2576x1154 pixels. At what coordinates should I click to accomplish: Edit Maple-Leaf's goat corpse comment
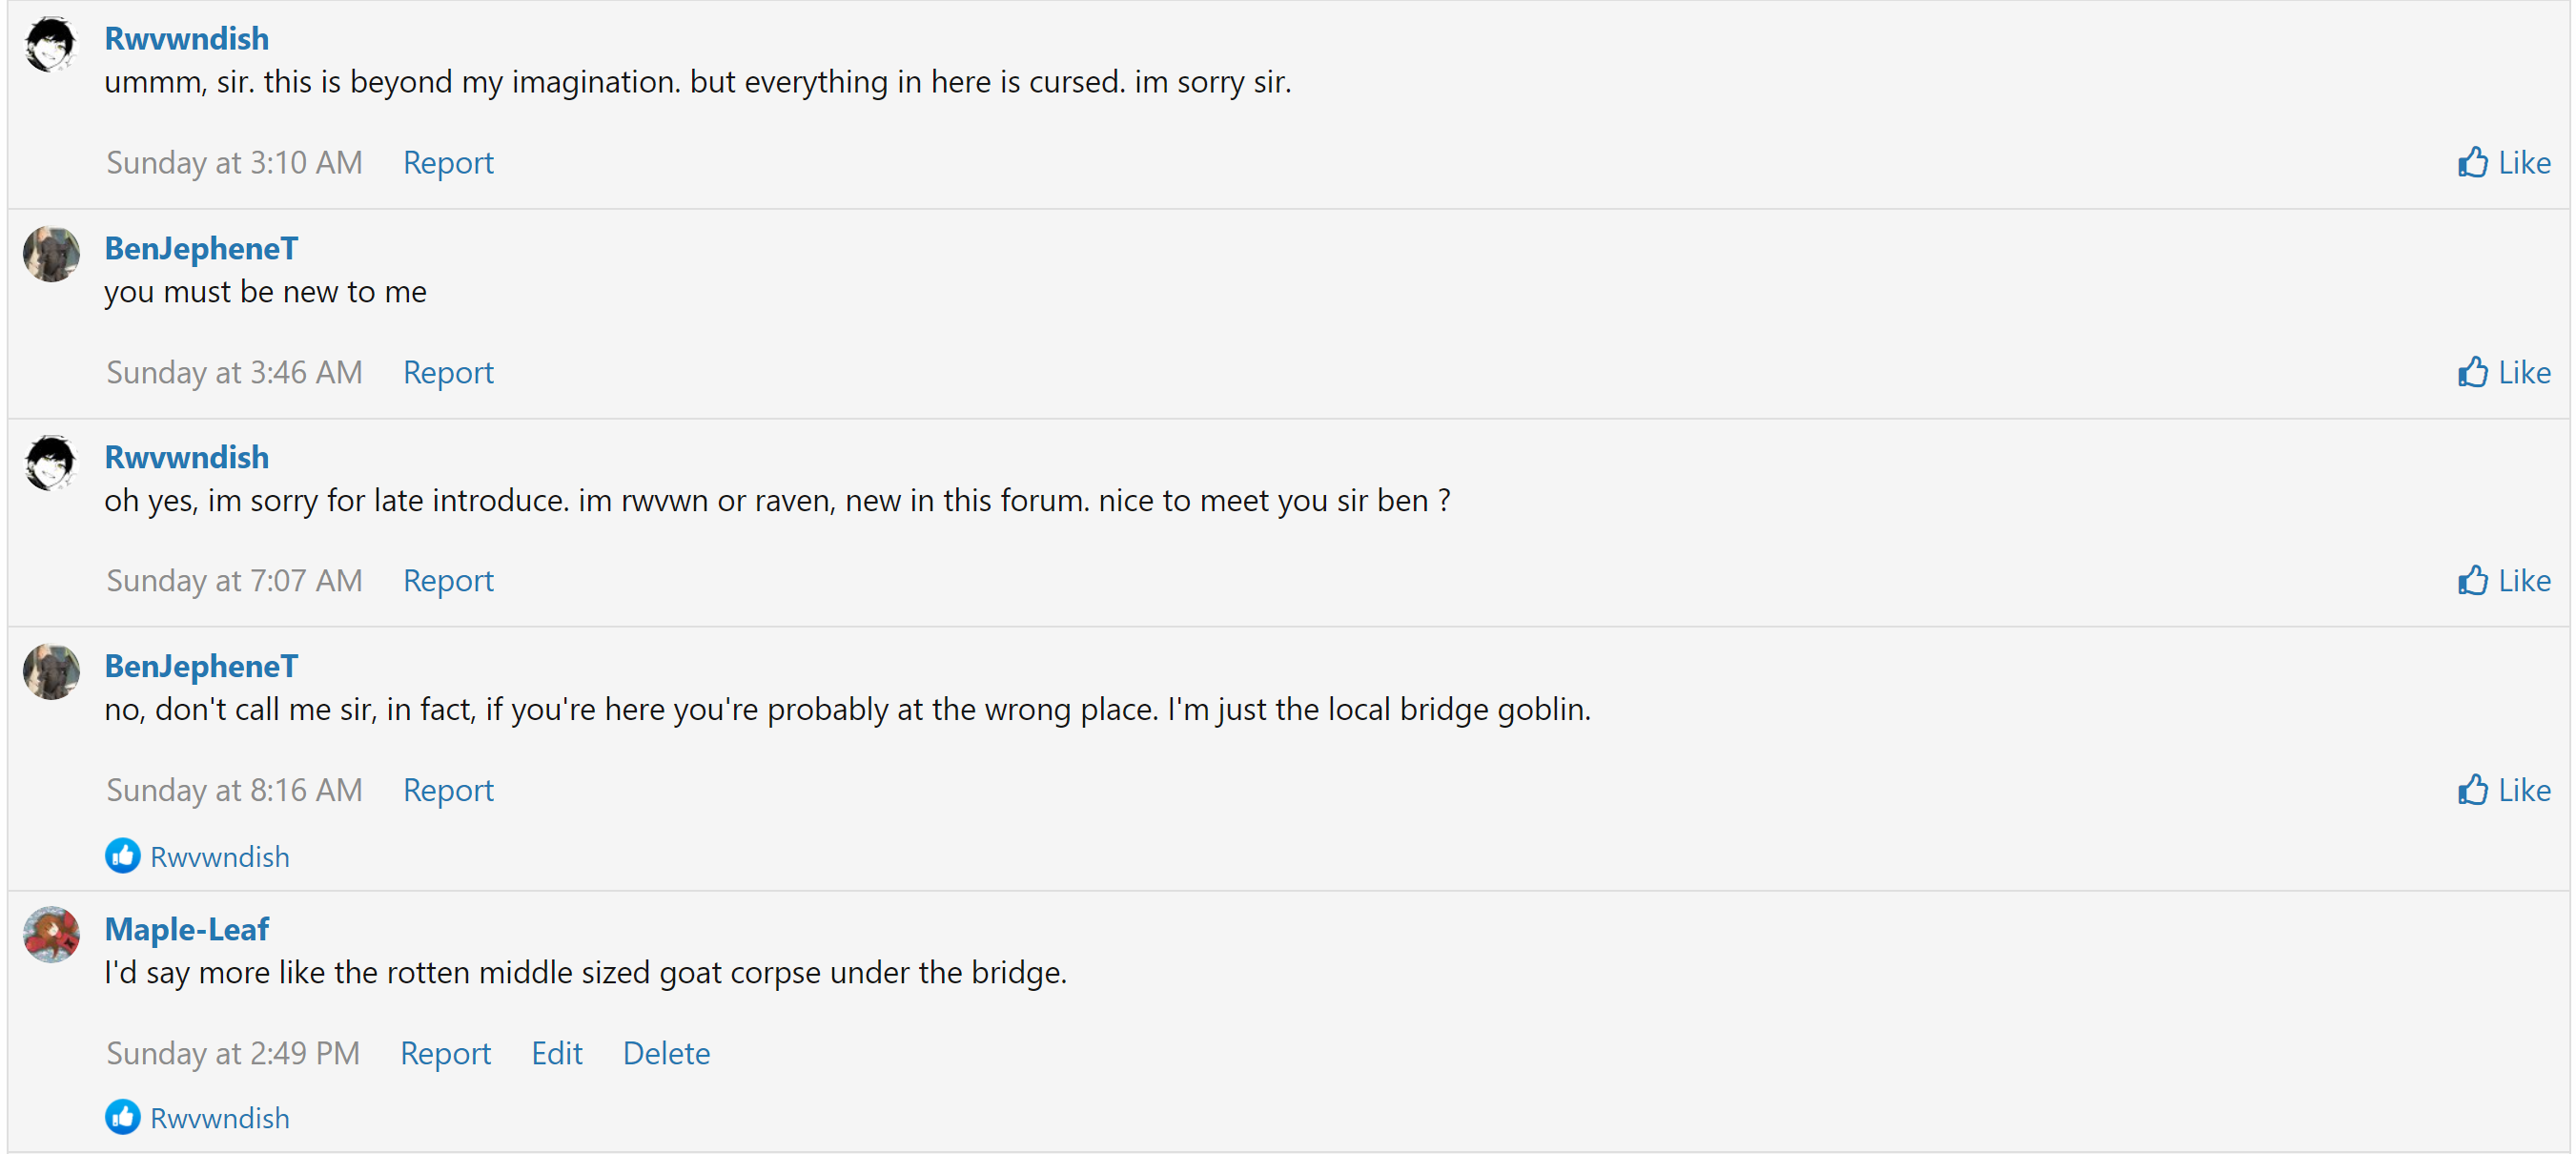pyautogui.click(x=556, y=1052)
